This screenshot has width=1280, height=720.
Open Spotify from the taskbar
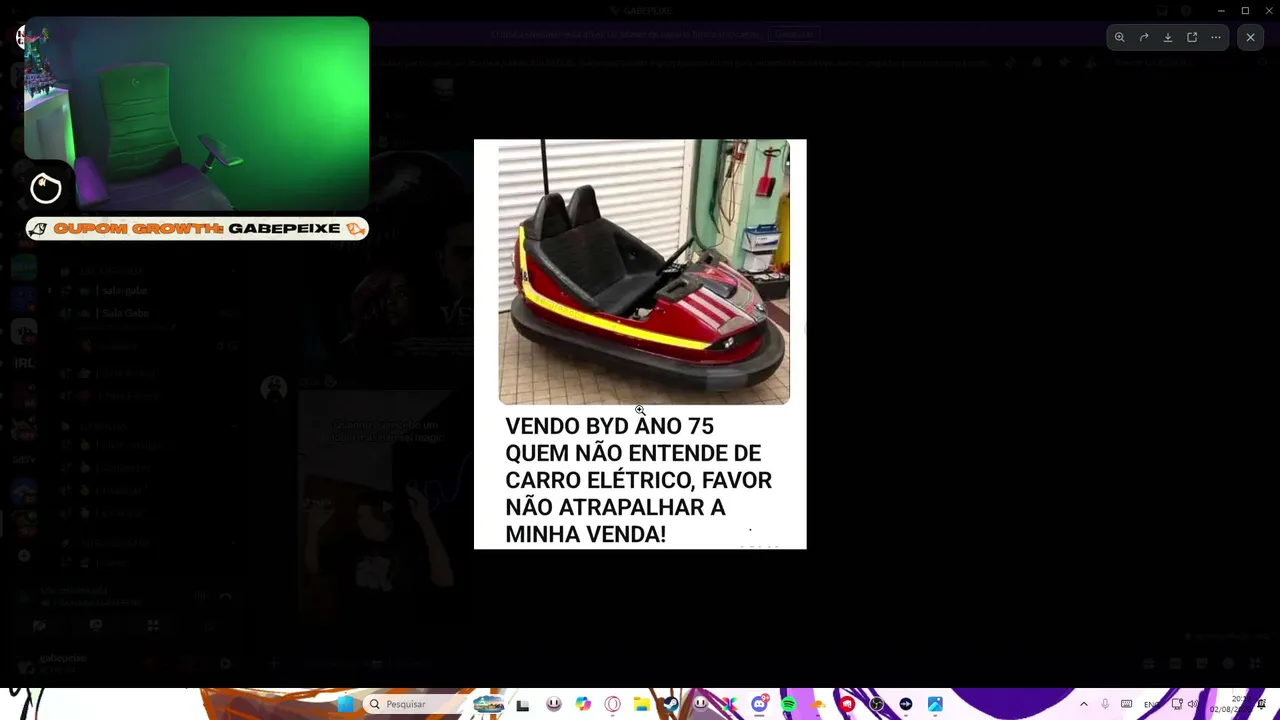(x=788, y=704)
